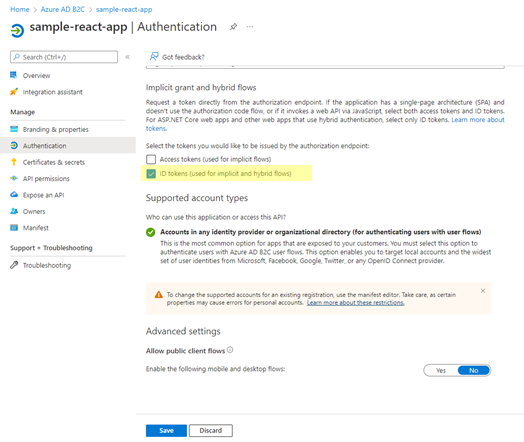Pin the Authentication page
The image size is (524, 442).
pyautogui.click(x=233, y=27)
